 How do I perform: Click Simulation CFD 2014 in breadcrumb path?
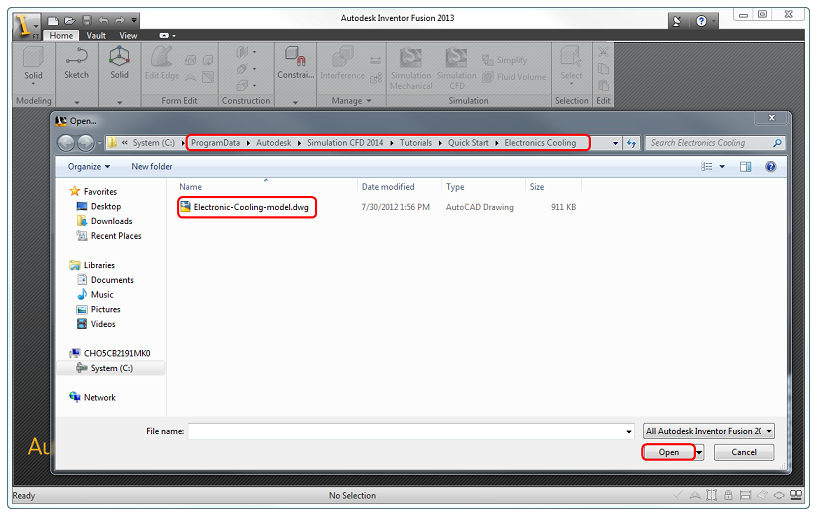pyautogui.click(x=345, y=143)
